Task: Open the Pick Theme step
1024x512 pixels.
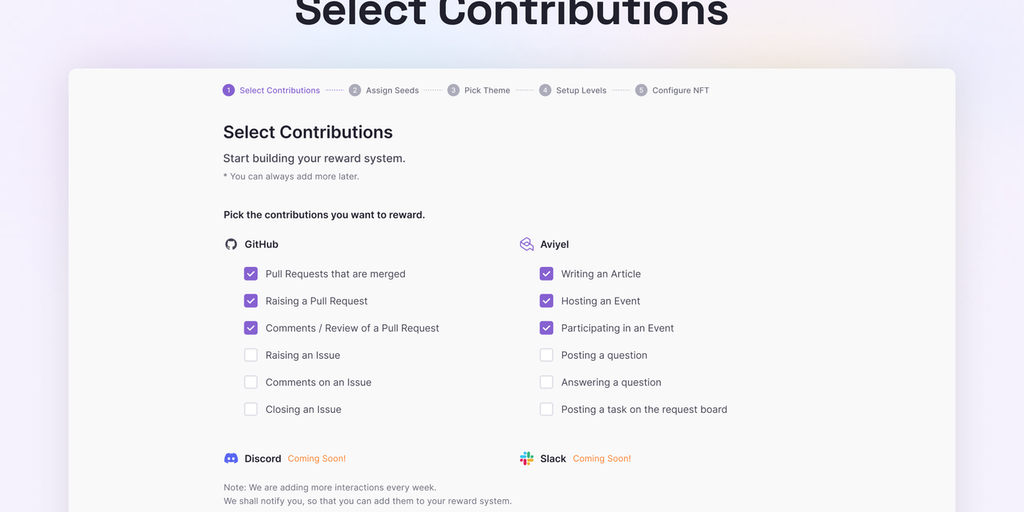Action: tap(487, 90)
